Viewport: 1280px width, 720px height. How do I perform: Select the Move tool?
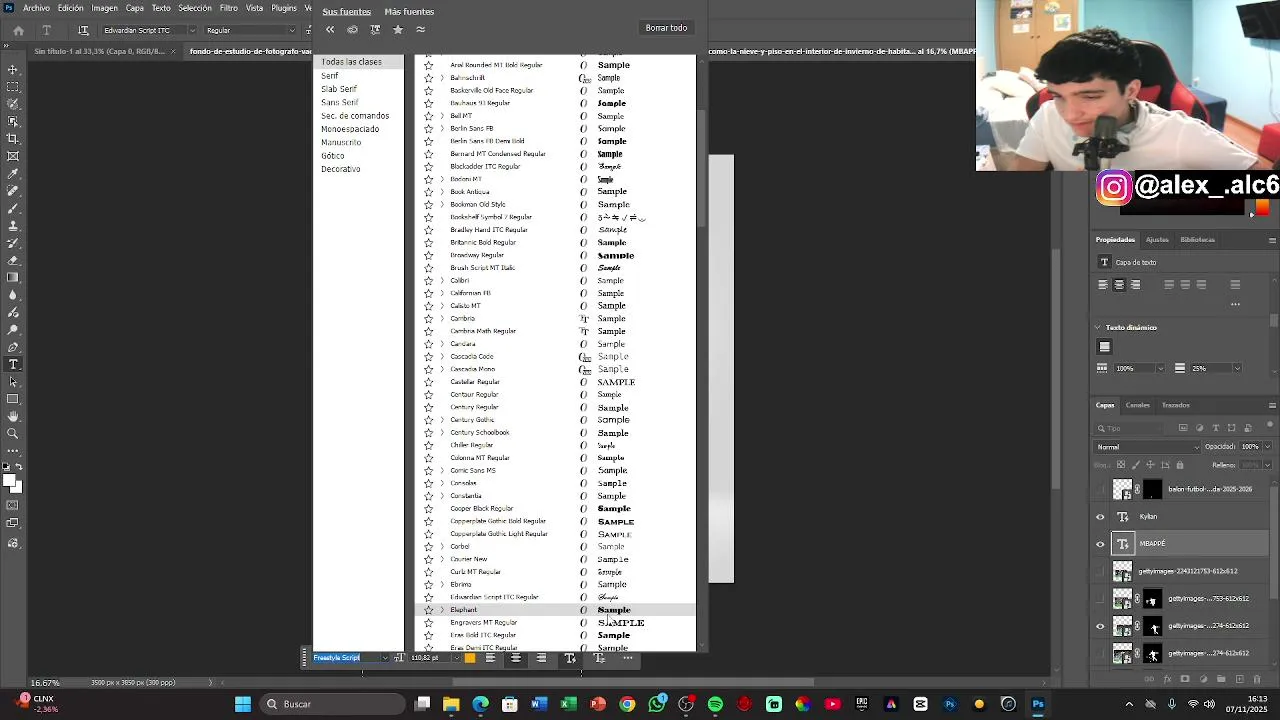(x=13, y=69)
